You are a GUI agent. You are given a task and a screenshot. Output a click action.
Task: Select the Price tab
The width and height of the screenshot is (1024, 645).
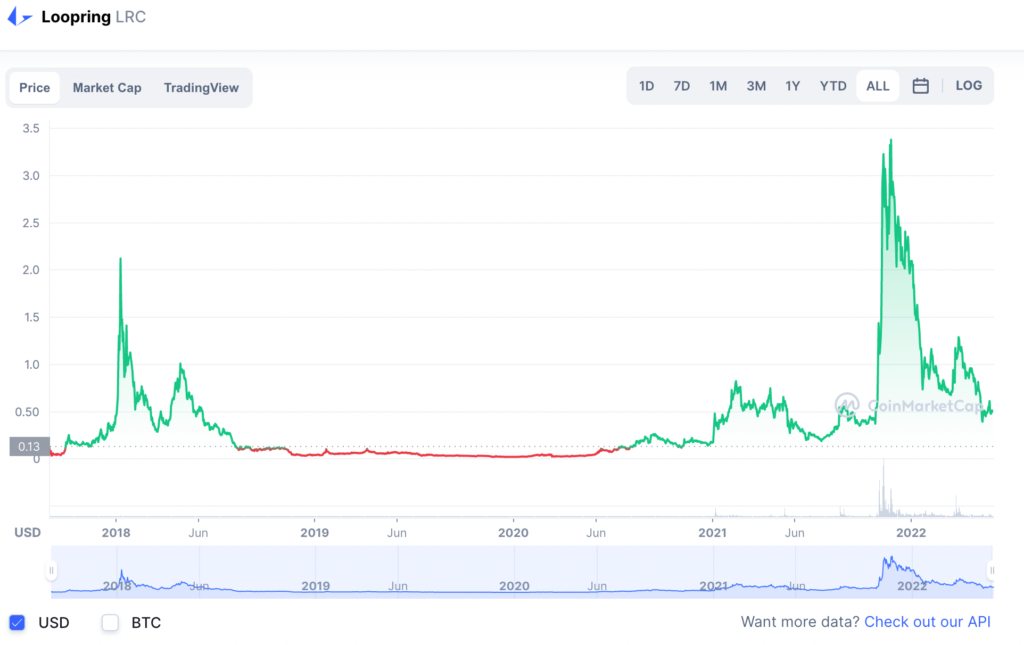34,88
